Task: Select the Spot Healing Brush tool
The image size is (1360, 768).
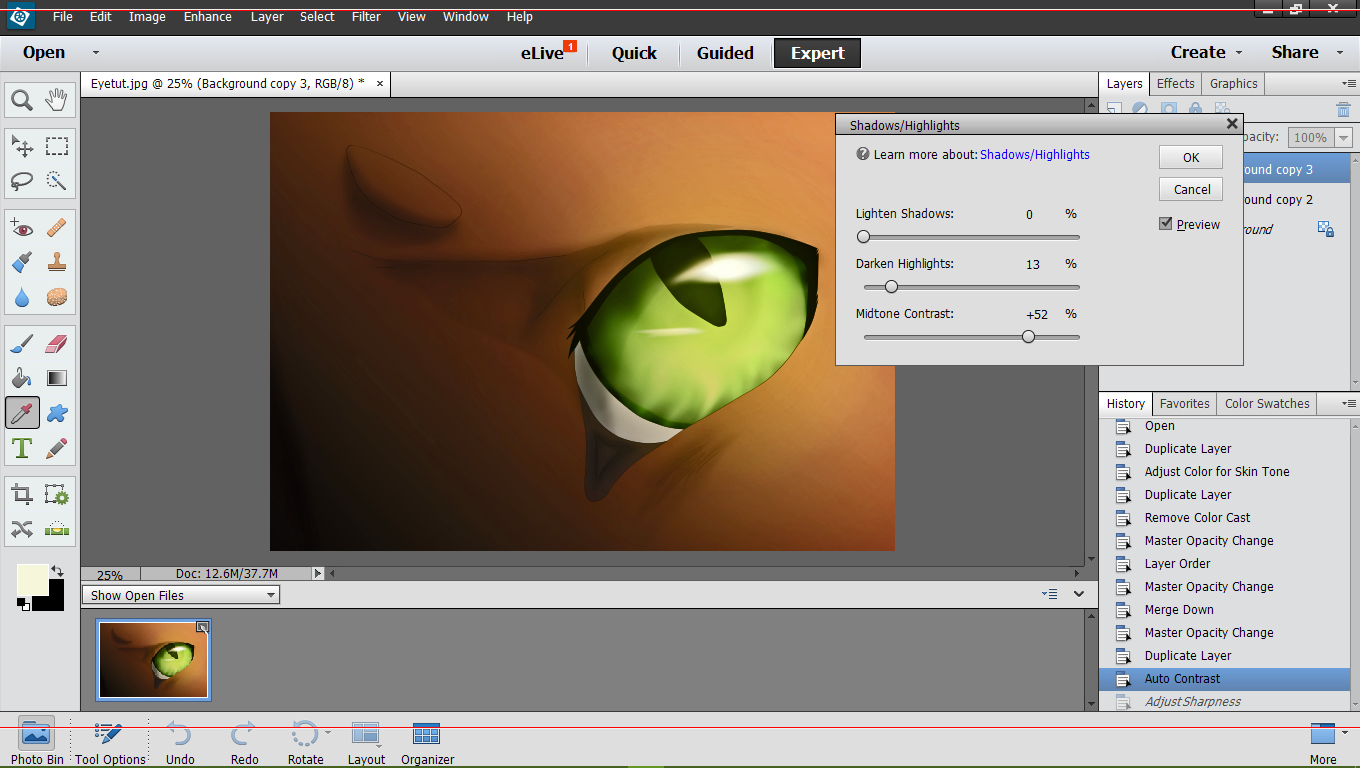Action: (57, 228)
